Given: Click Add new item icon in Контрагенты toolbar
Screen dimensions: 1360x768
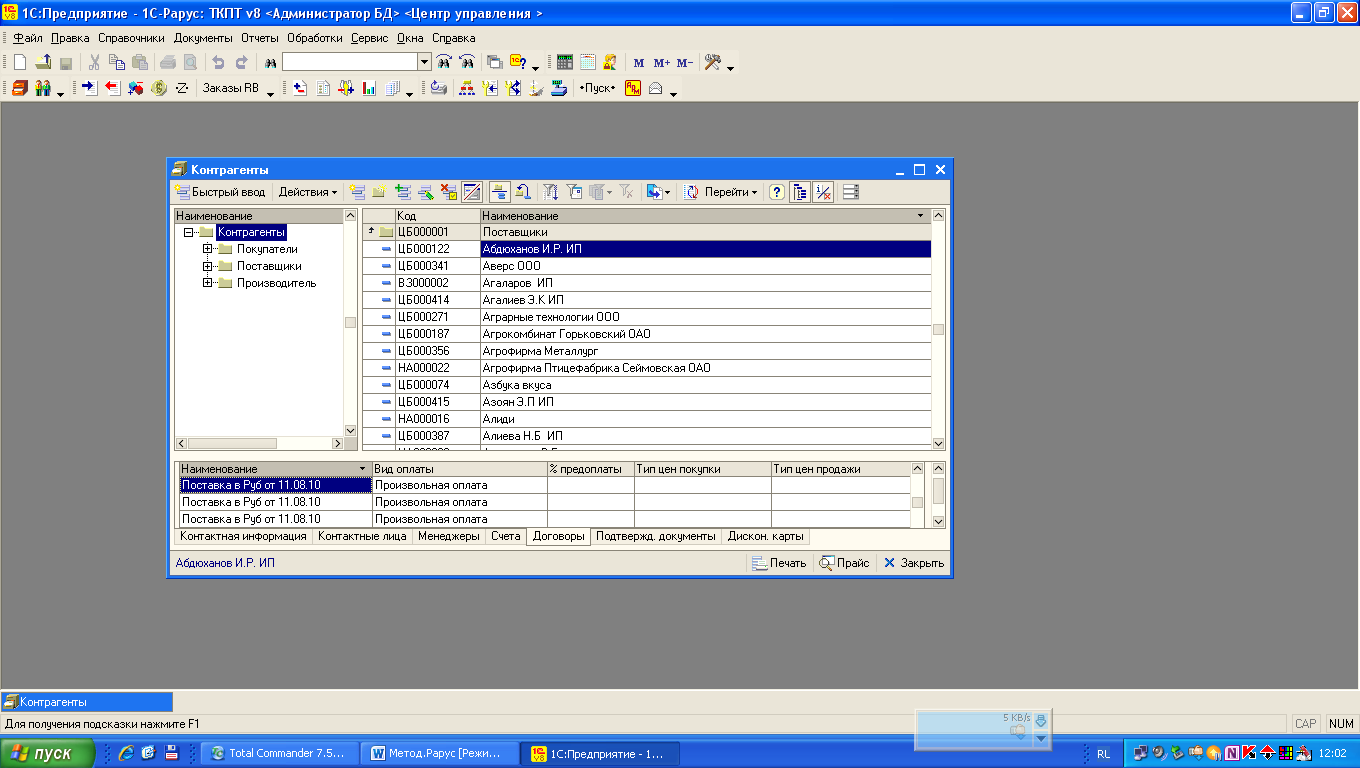Looking at the screenshot, I should pos(356,192).
